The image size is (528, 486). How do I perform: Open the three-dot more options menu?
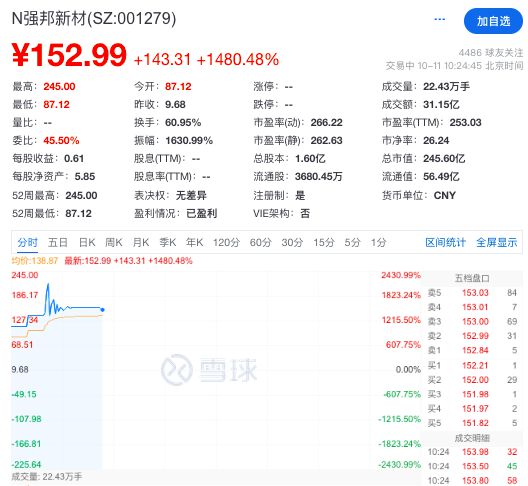click(439, 20)
